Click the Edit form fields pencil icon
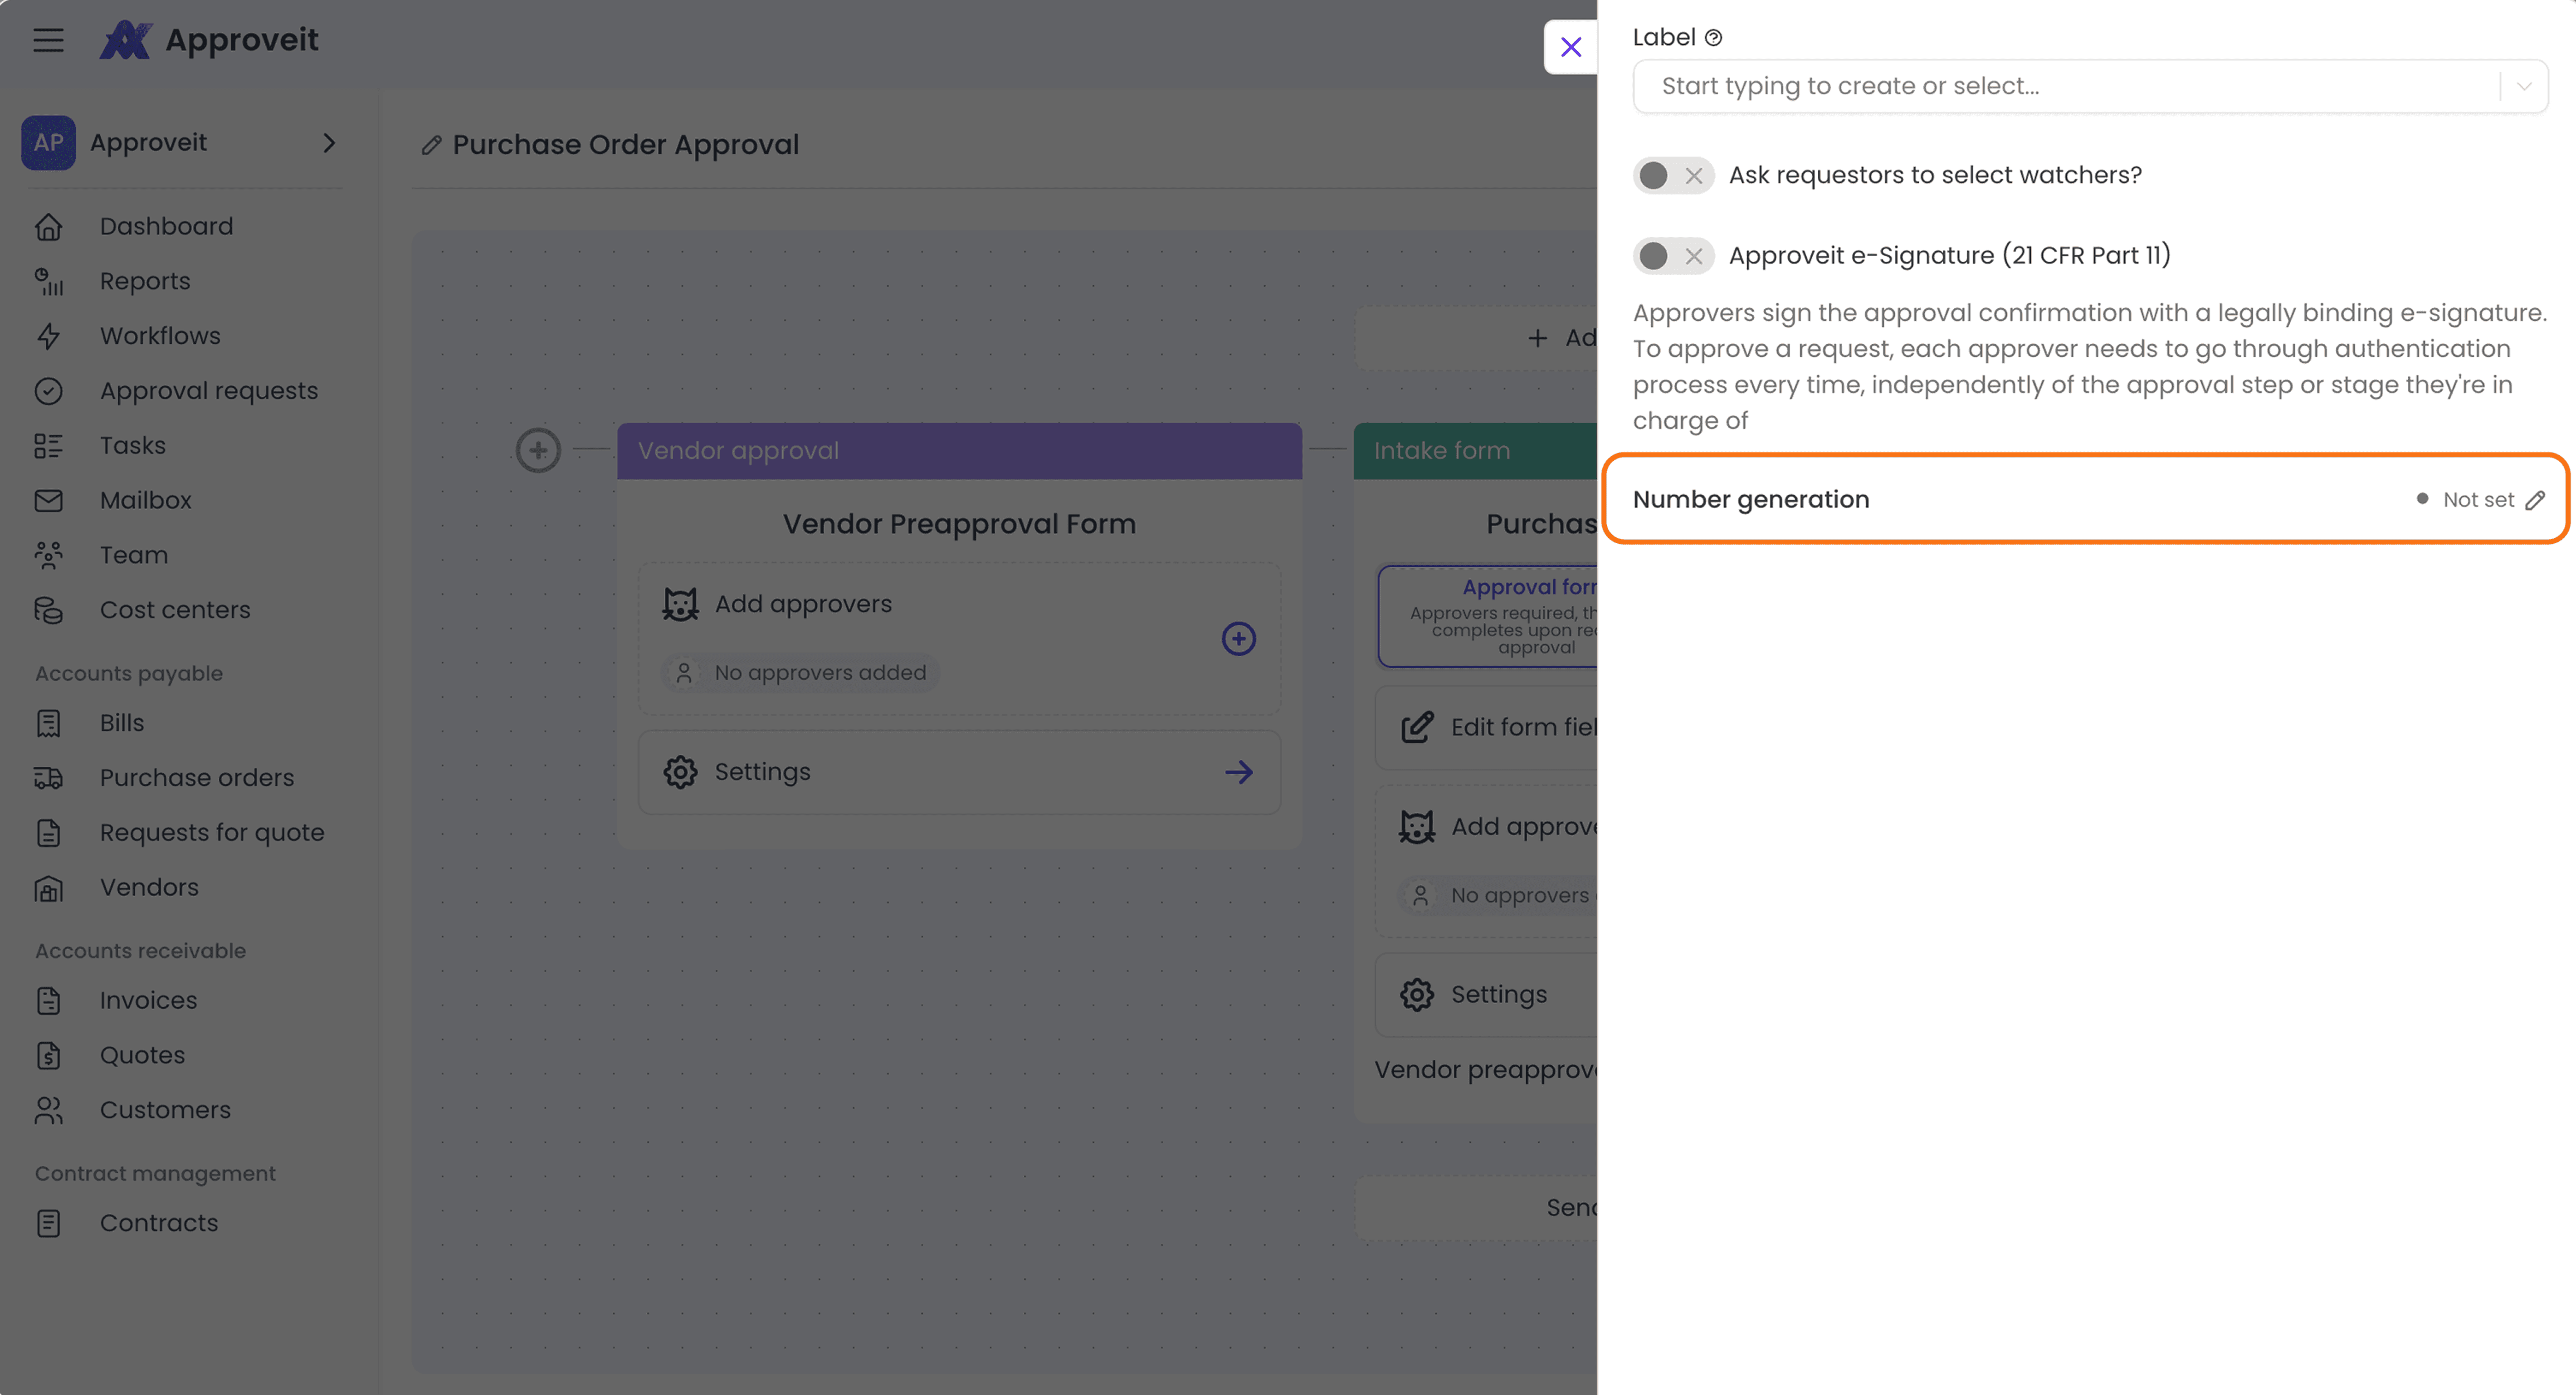This screenshot has width=2576, height=1395. click(x=1417, y=727)
